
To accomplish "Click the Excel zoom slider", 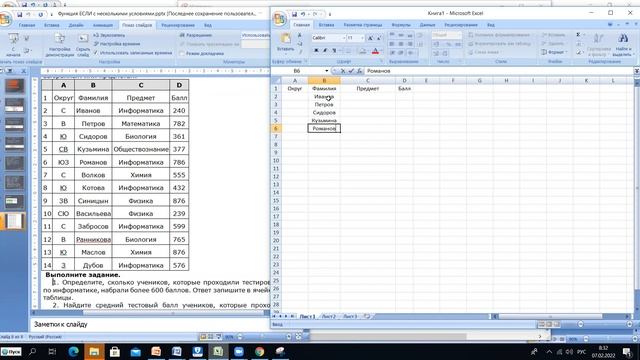I will tap(604, 324).
